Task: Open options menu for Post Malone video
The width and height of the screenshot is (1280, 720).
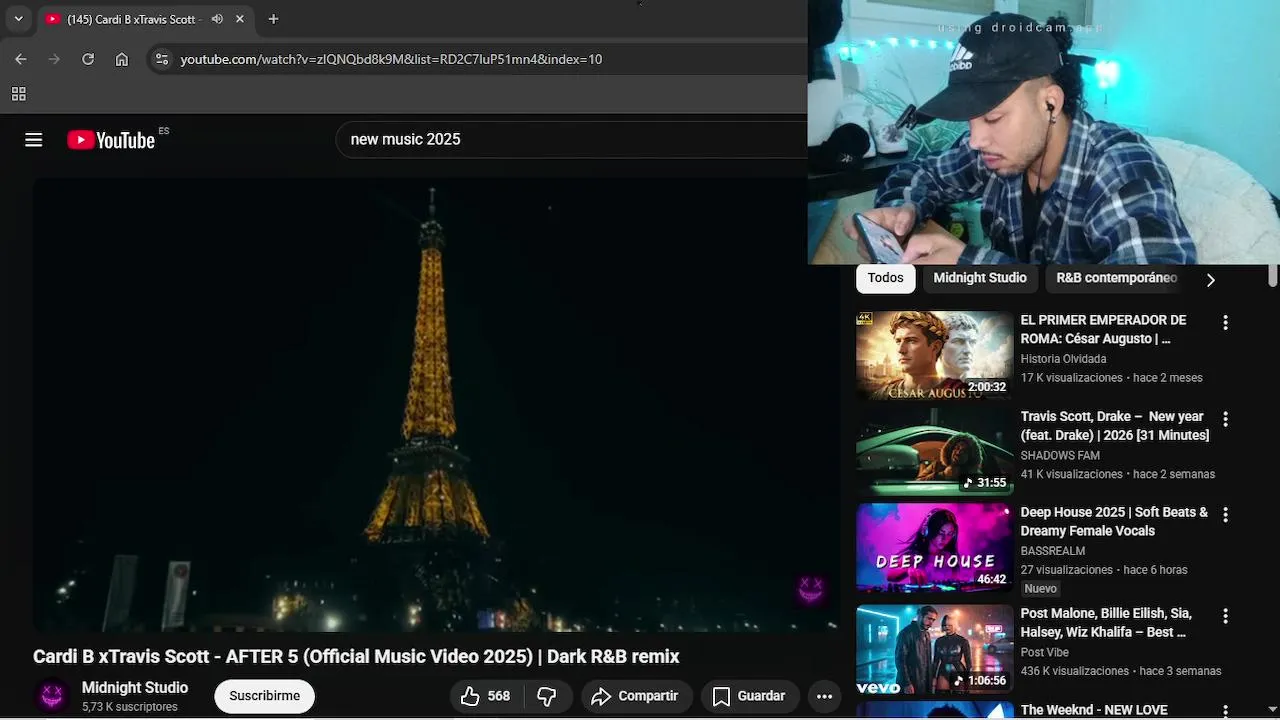Action: (x=1225, y=617)
